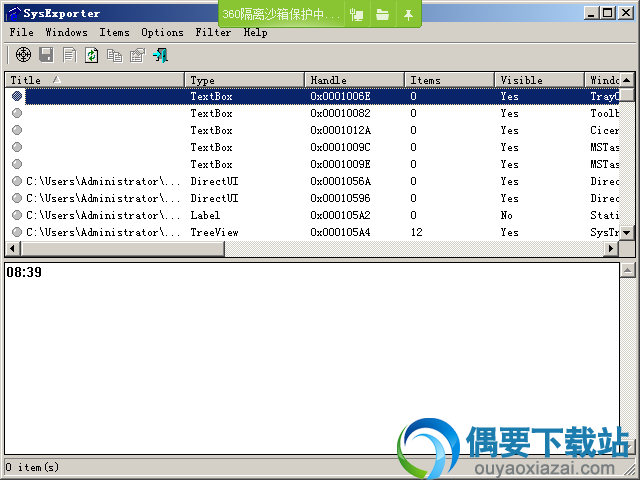Click the 360 sandbox monitor icon
This screenshot has width=640, height=480.
coord(357,15)
